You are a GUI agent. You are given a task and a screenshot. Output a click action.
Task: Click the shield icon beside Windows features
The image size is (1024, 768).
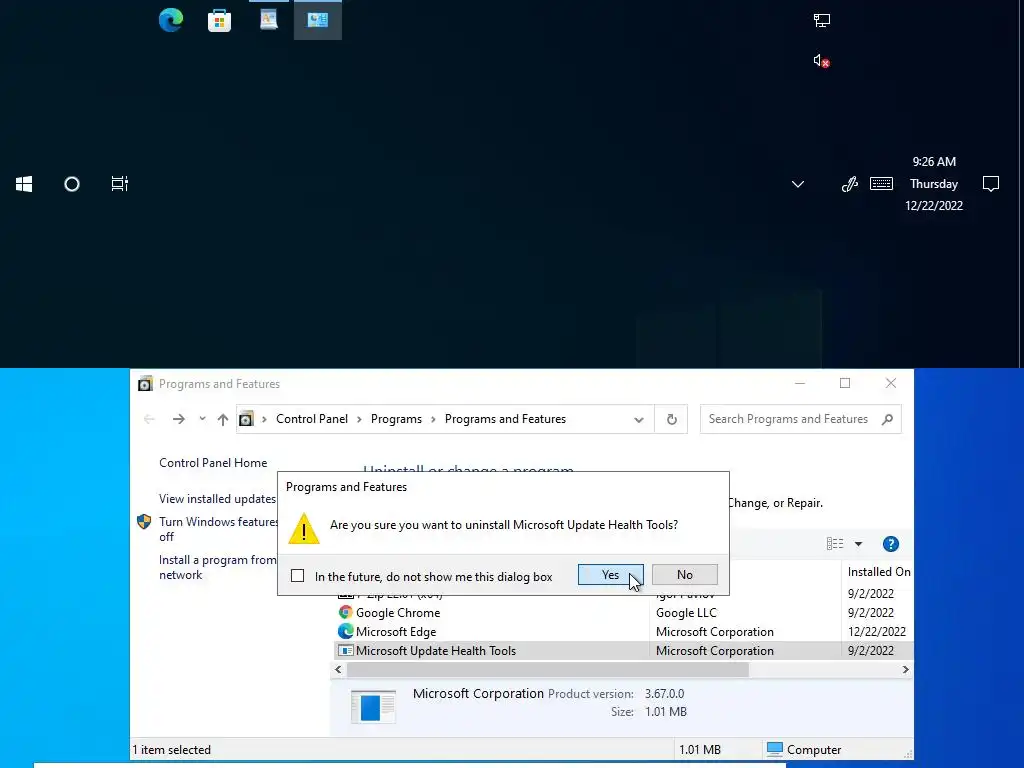144,522
